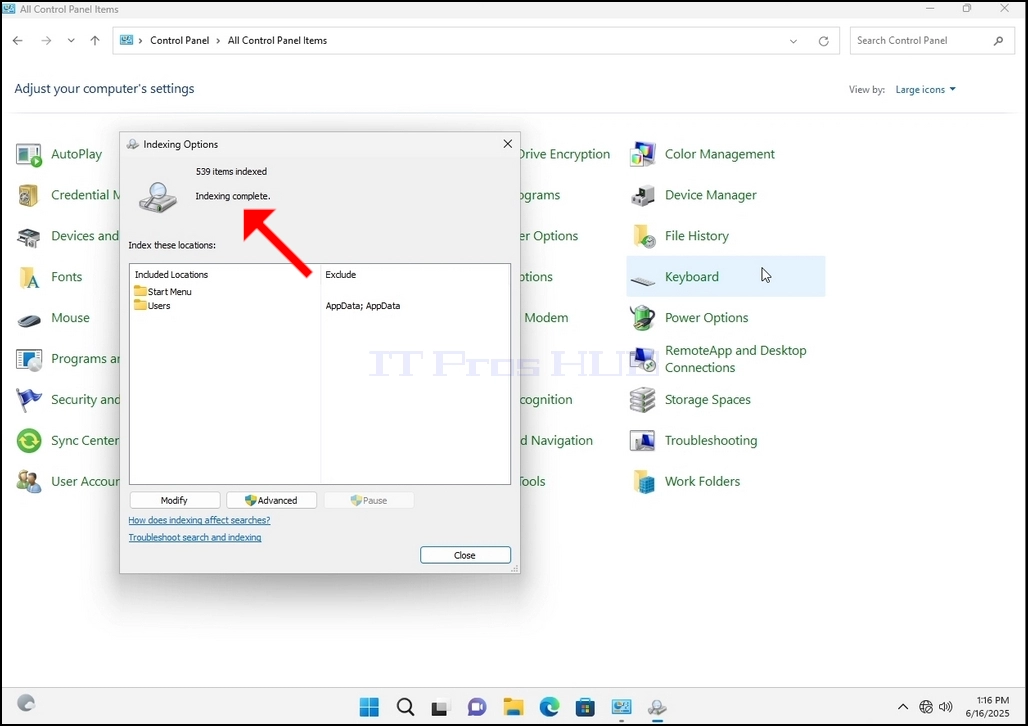Open the Credential Manager safe icon

pos(29,195)
